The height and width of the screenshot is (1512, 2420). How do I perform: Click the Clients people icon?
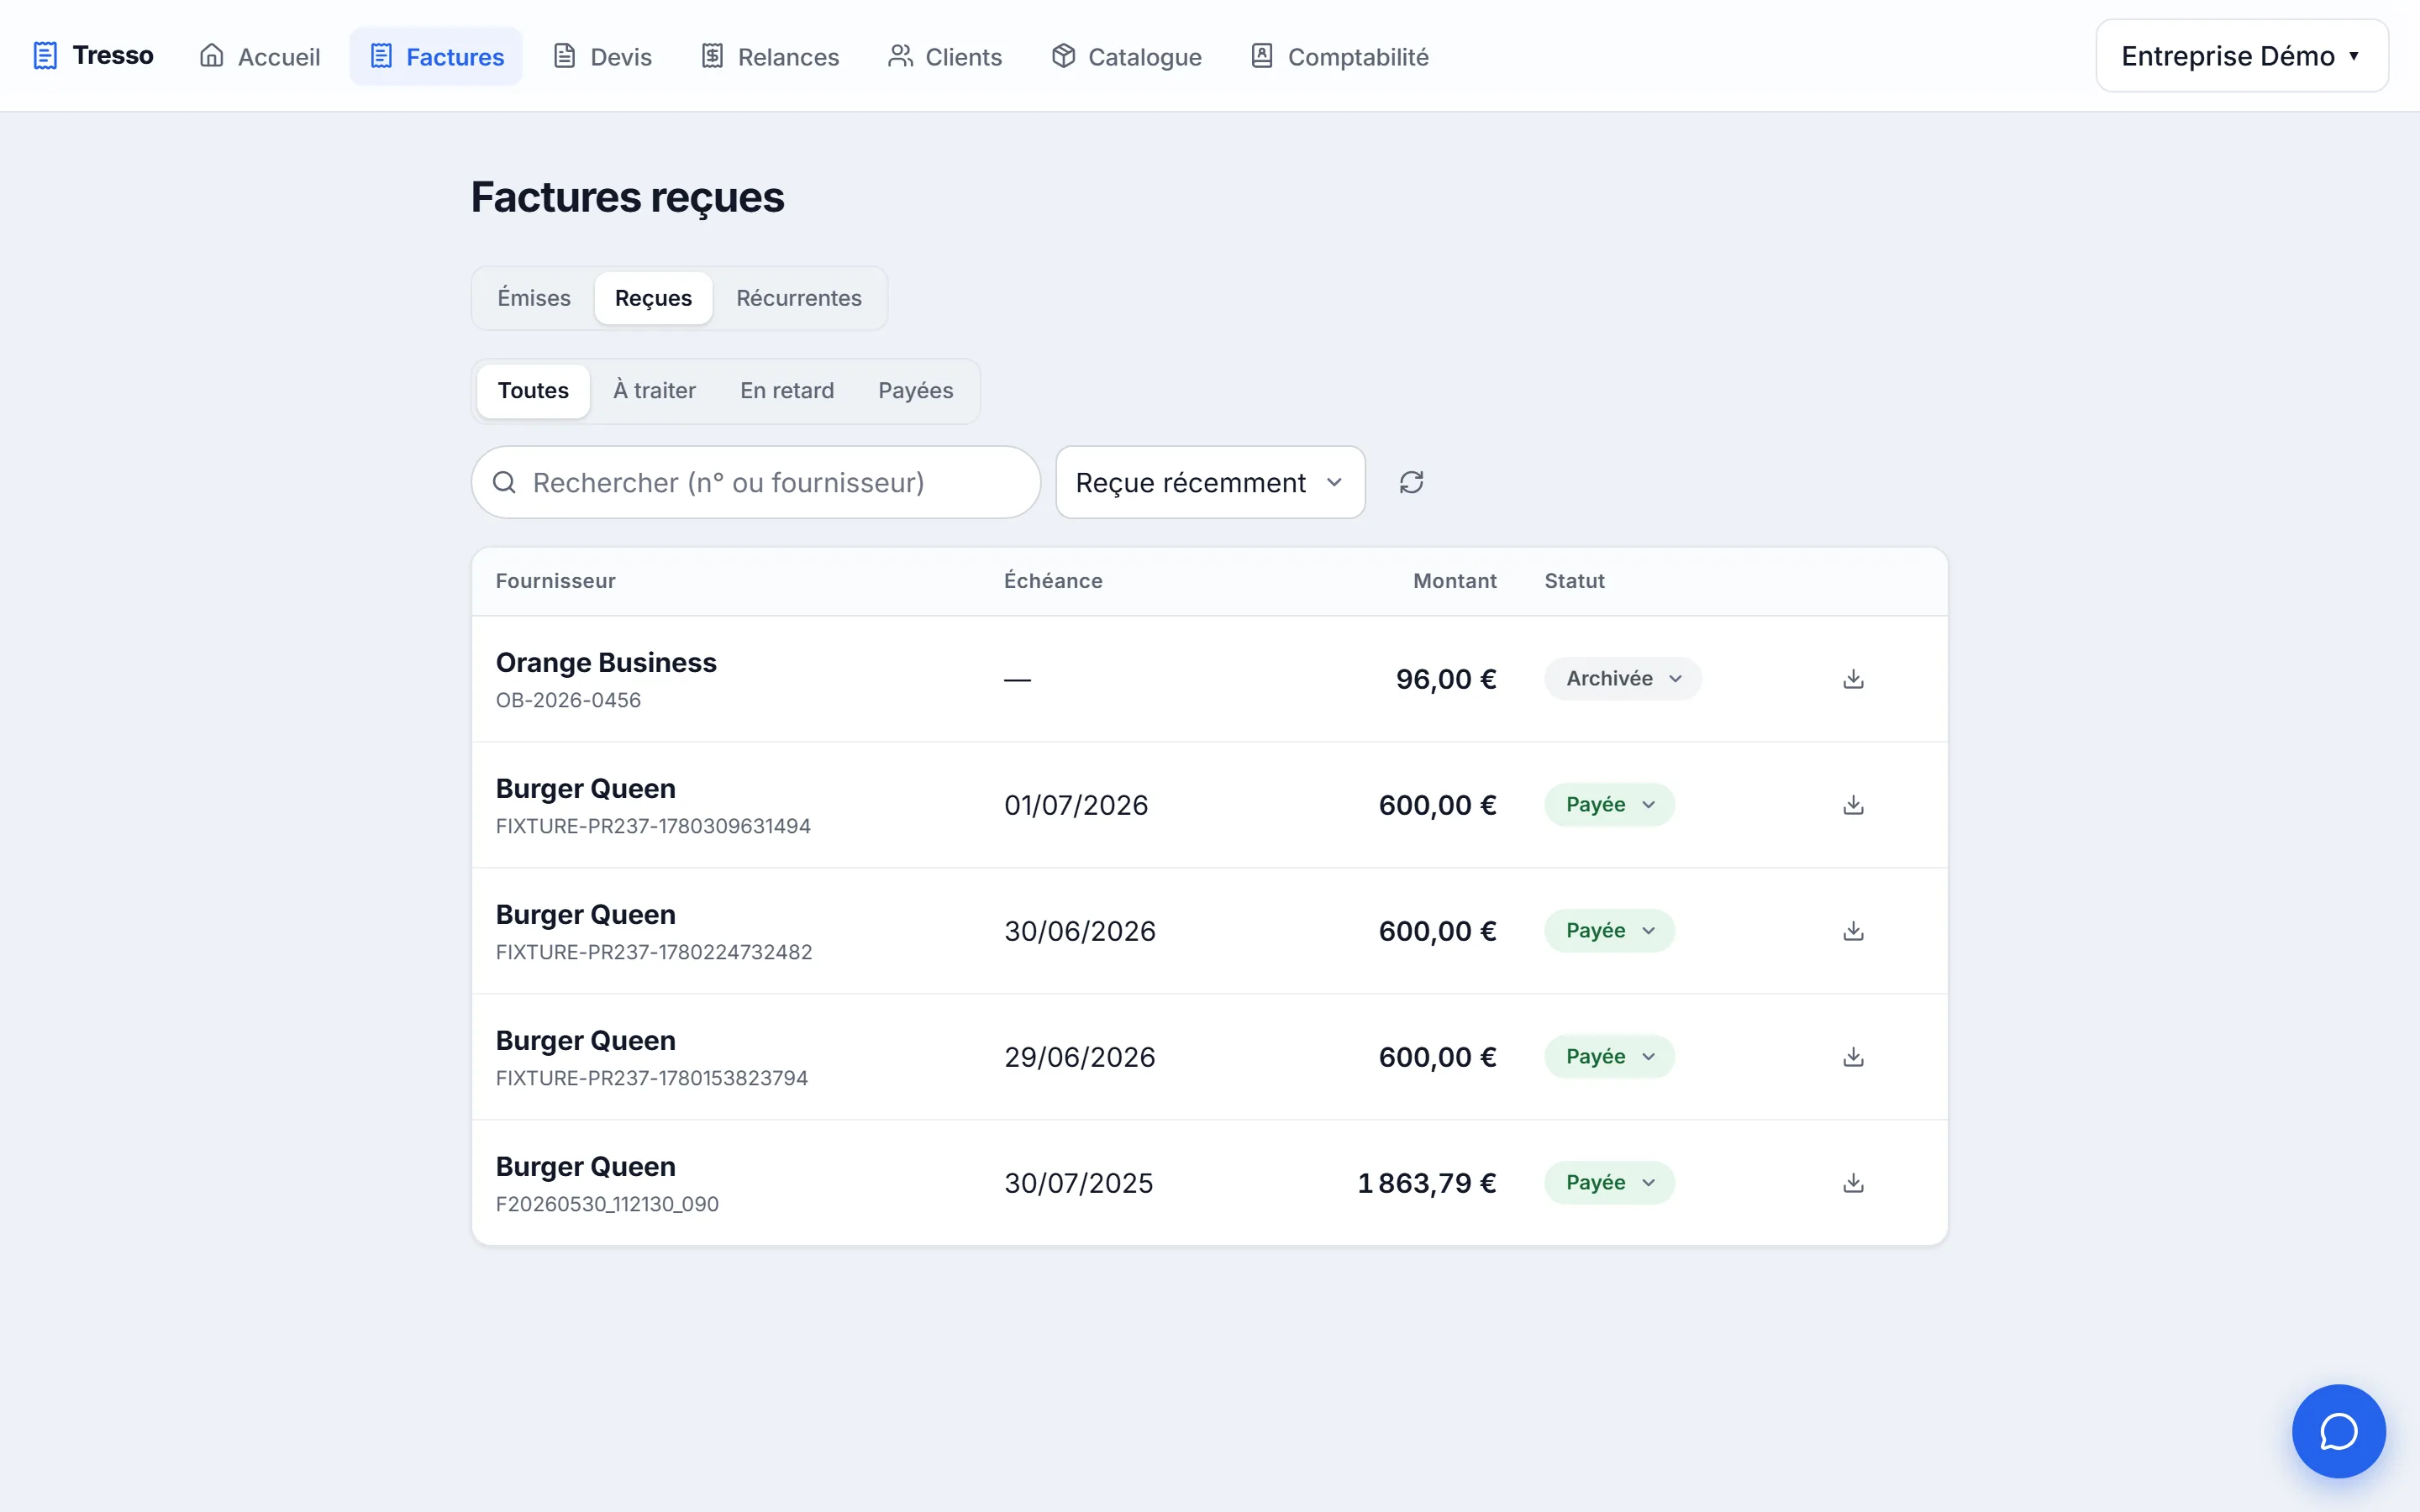click(x=900, y=56)
